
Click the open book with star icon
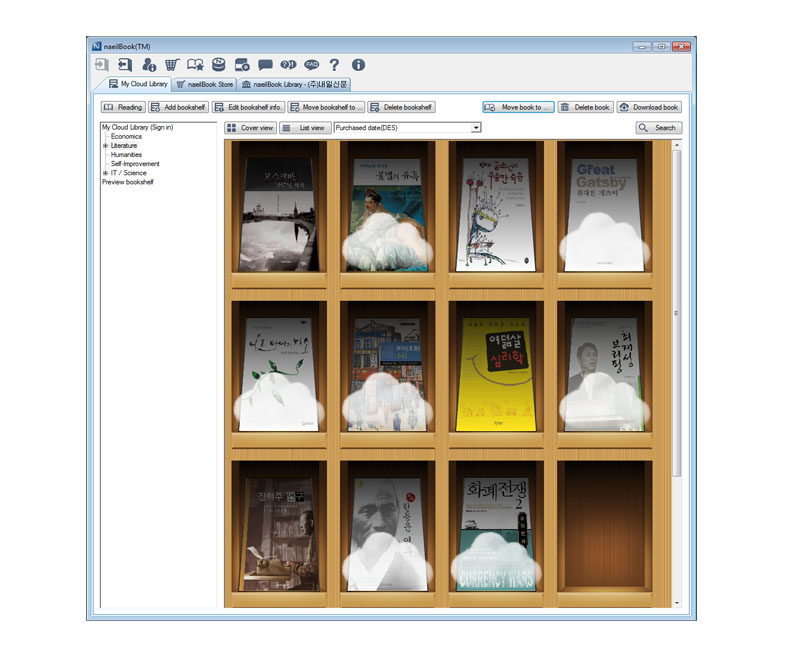195,65
